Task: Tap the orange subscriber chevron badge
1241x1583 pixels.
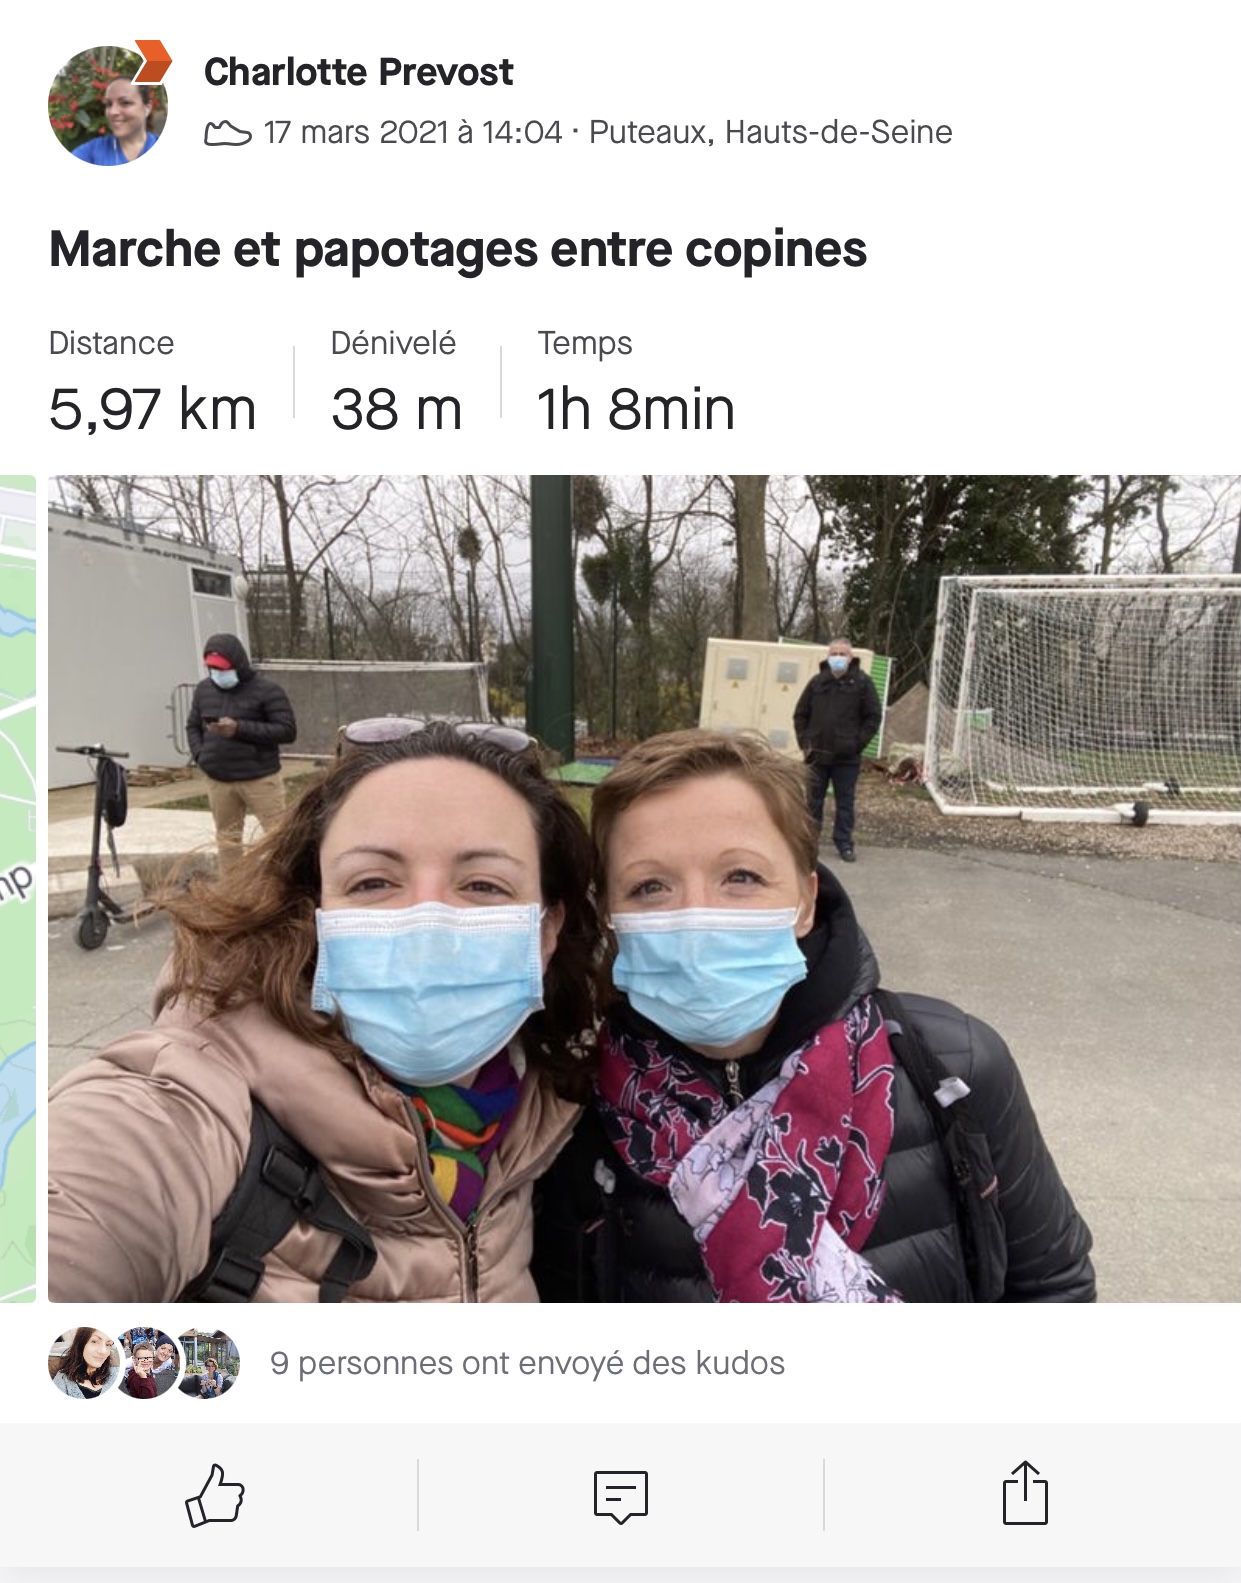Action: tap(152, 61)
